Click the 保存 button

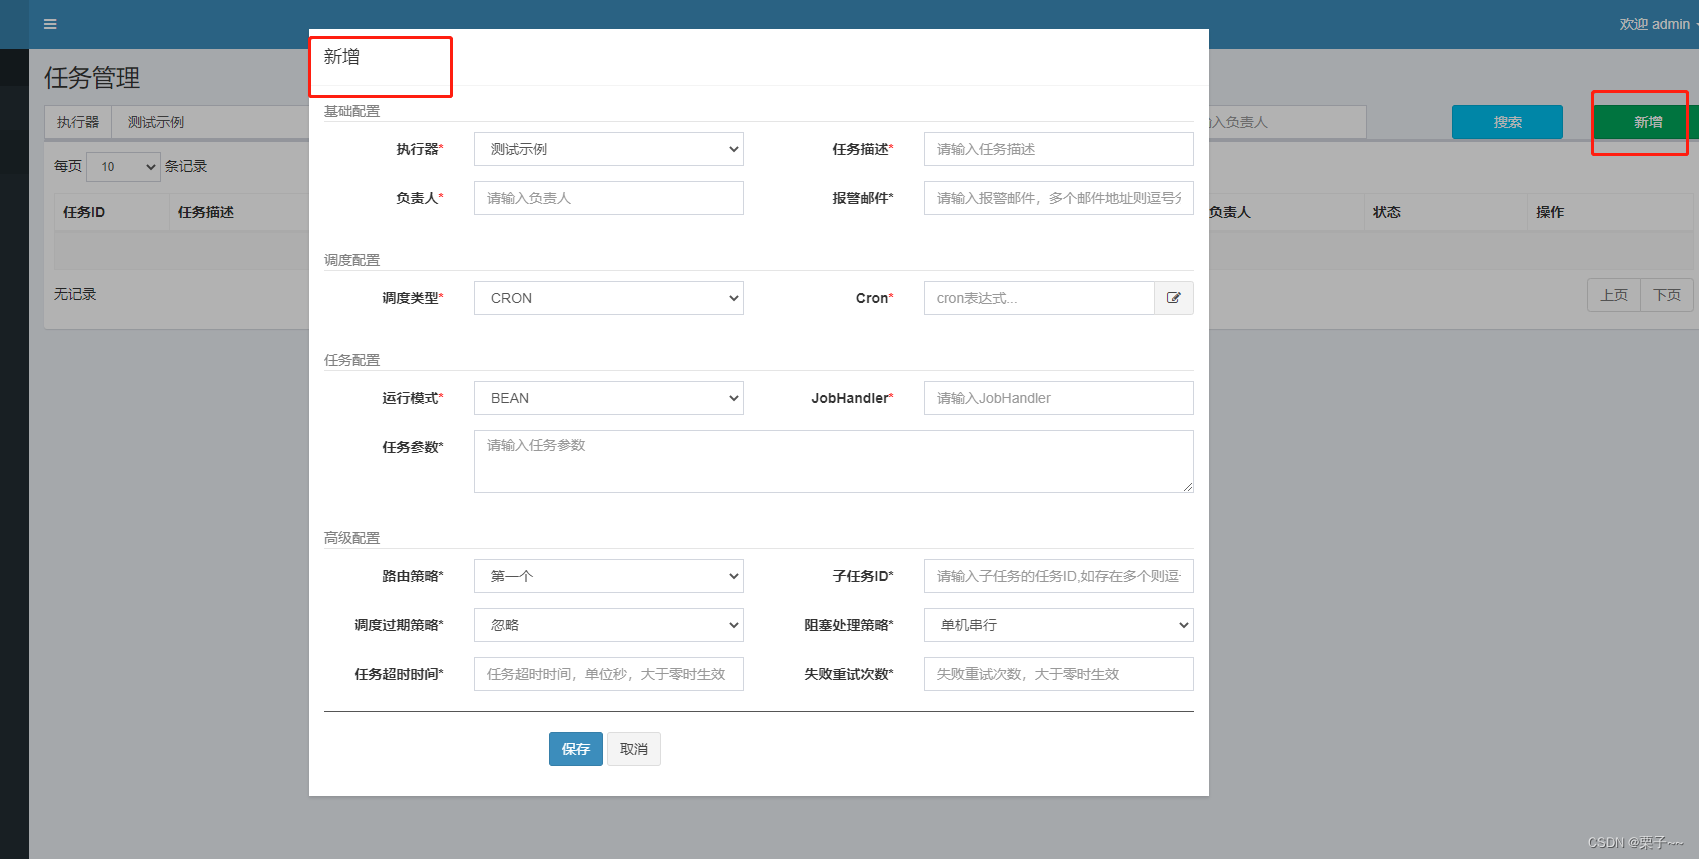pos(575,749)
